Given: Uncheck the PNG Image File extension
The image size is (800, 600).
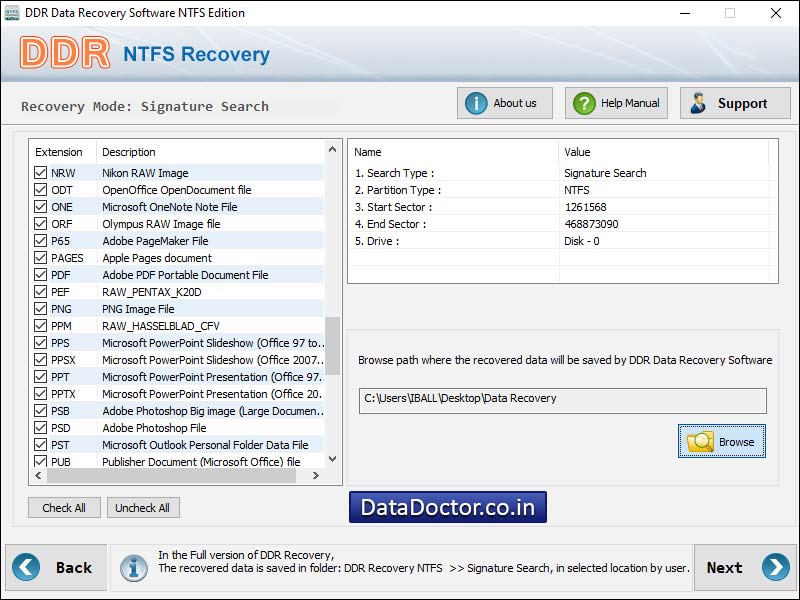Looking at the screenshot, I should coord(40,309).
